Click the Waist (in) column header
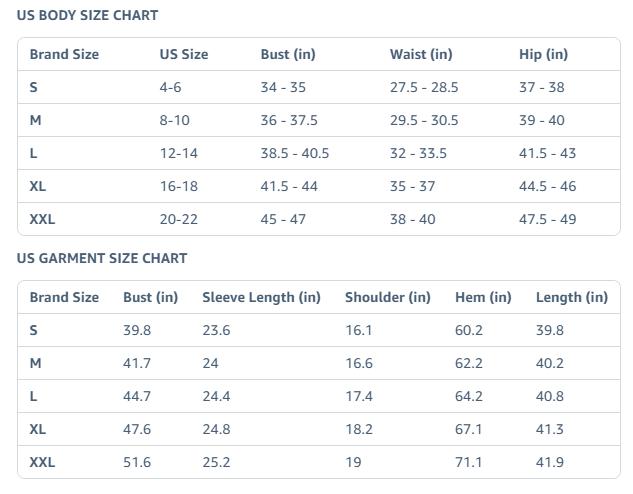633x494 pixels. click(421, 54)
